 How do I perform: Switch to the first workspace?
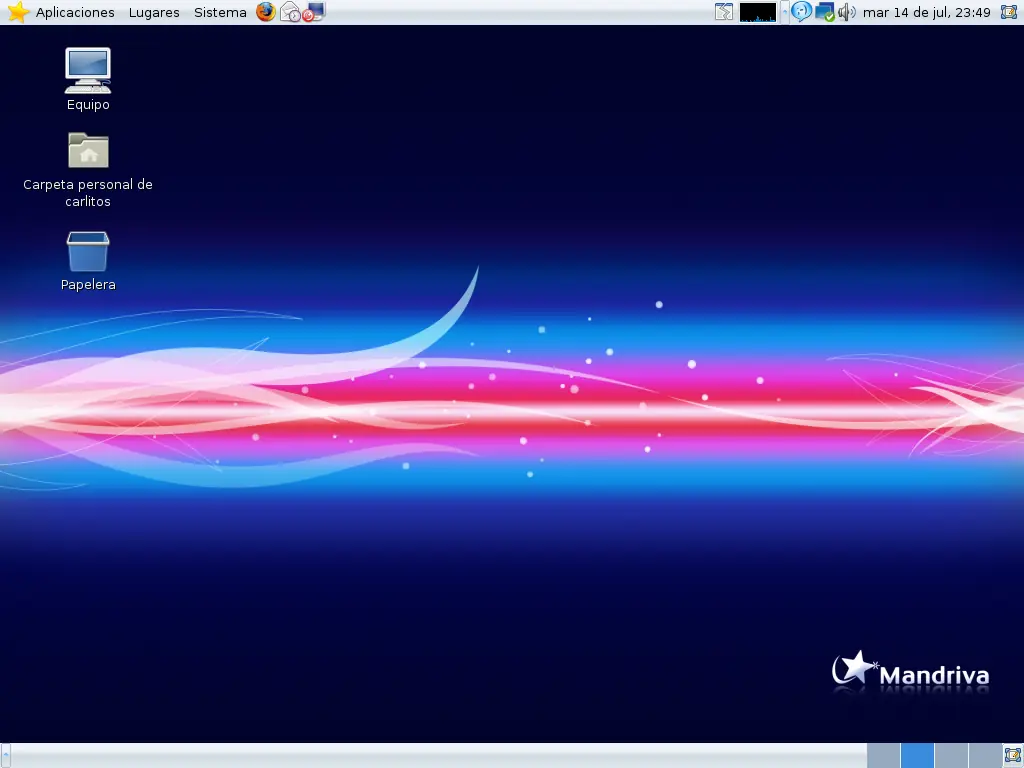[x=884, y=756]
